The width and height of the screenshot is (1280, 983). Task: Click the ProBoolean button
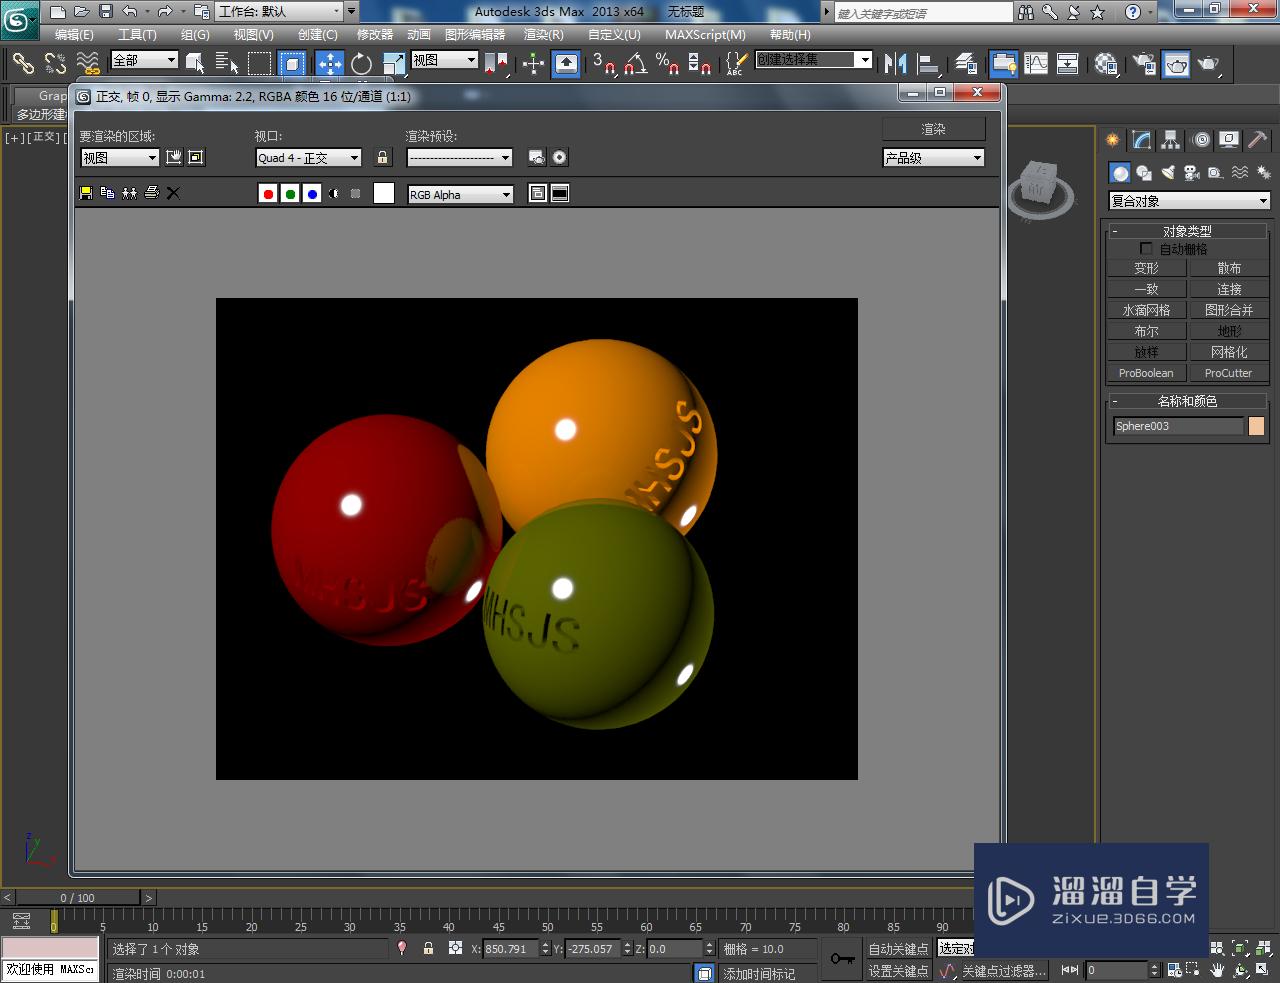tap(1146, 373)
